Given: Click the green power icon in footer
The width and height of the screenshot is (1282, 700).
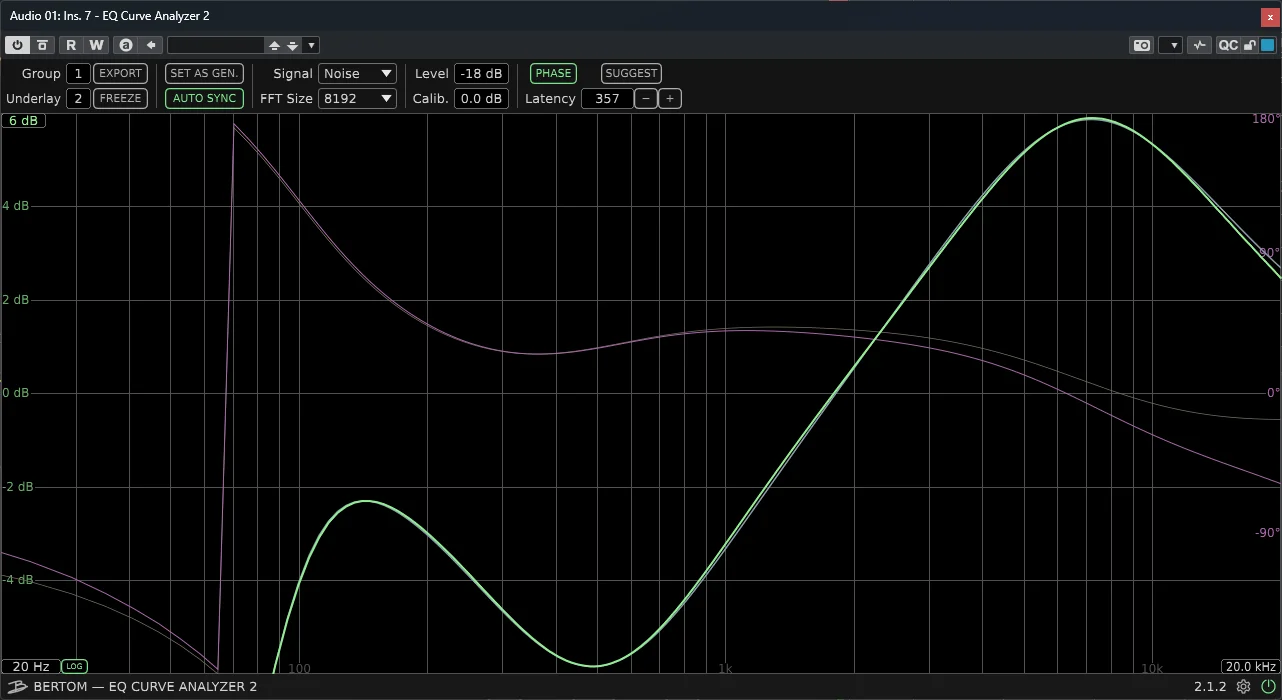Looking at the screenshot, I should click(x=1267, y=687).
